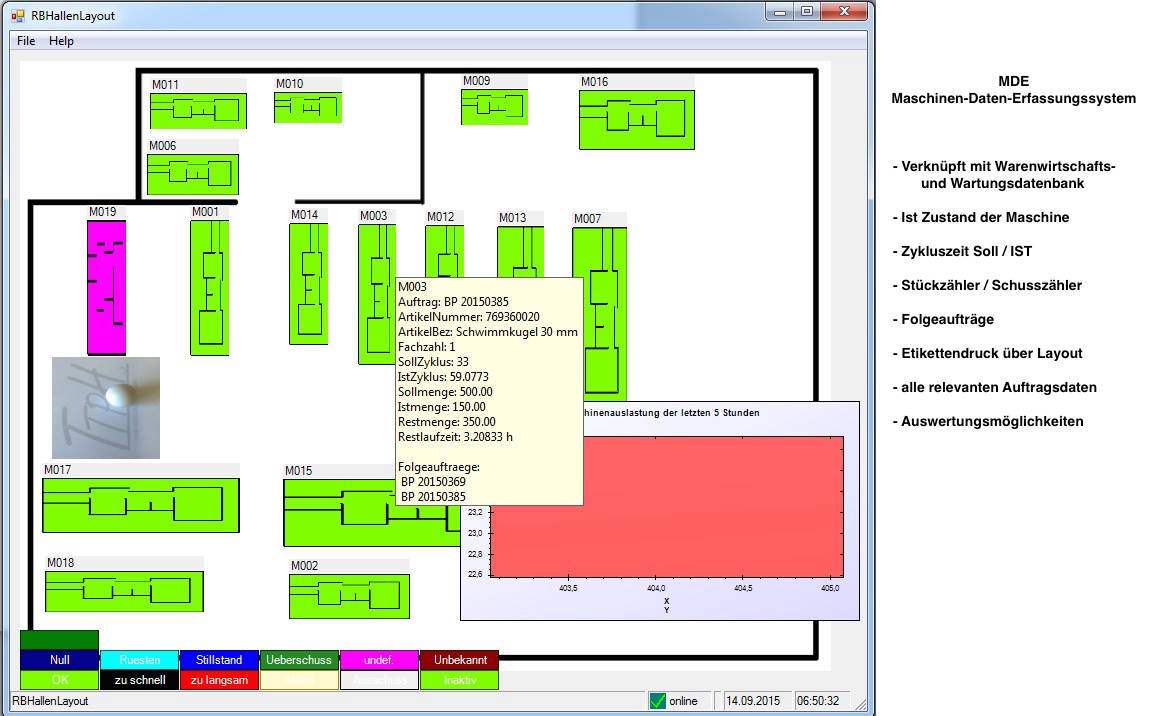Click the blue Stillstand legend box
Viewport: 1152px width, 716px height.
(219, 659)
